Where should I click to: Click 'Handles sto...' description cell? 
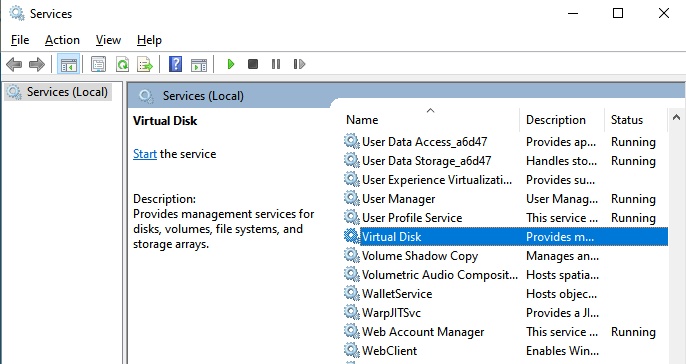[561, 161]
